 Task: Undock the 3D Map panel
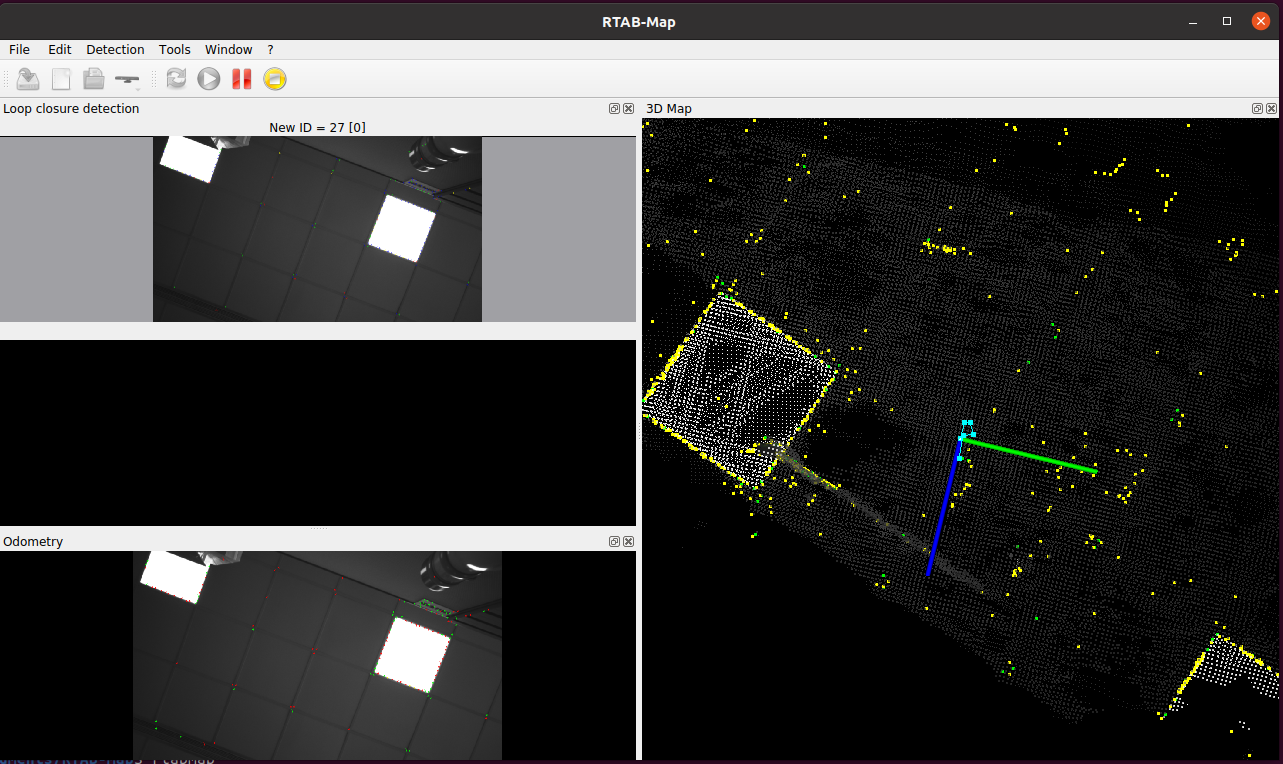(x=1257, y=109)
